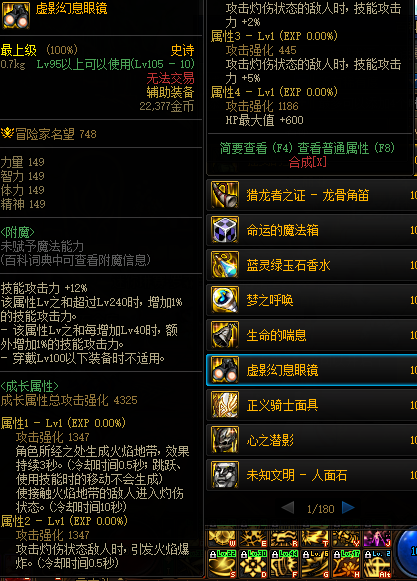This screenshot has height=581, width=417.
Task: Click 简要查看 (F4) brief view text
Action: tap(254, 148)
